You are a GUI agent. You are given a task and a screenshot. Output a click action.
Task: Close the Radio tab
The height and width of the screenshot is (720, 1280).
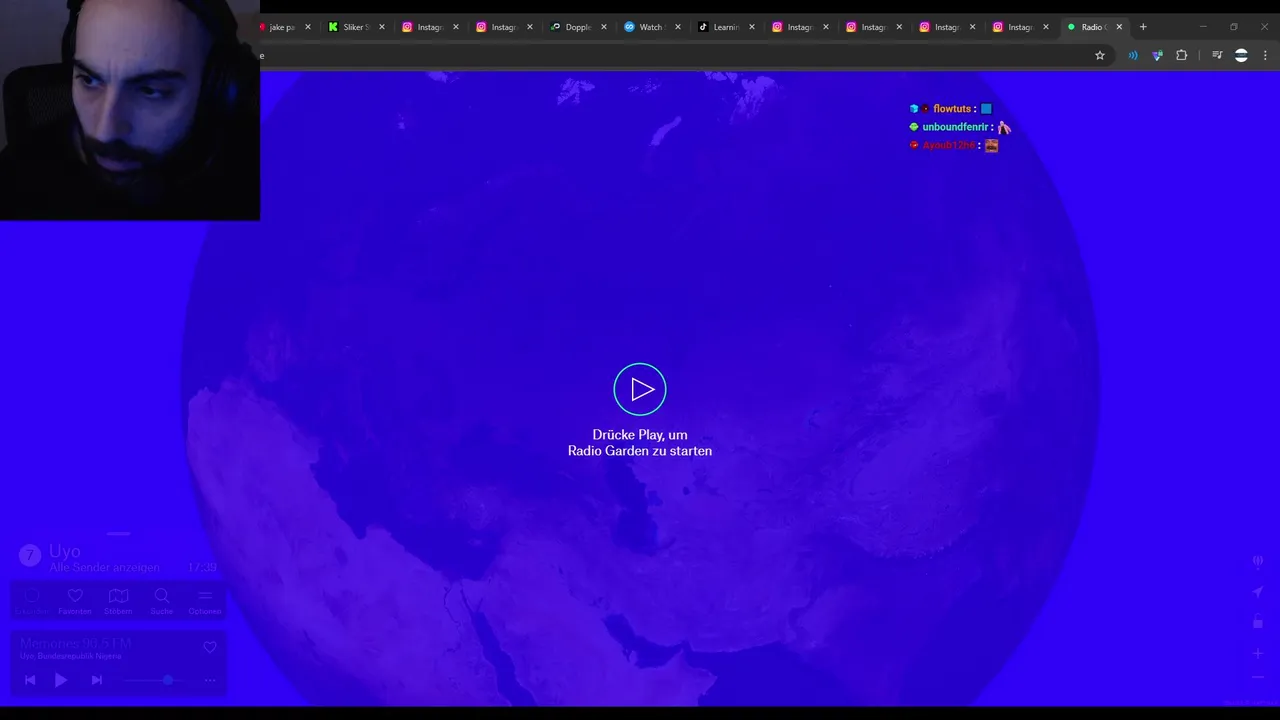click(x=1119, y=27)
